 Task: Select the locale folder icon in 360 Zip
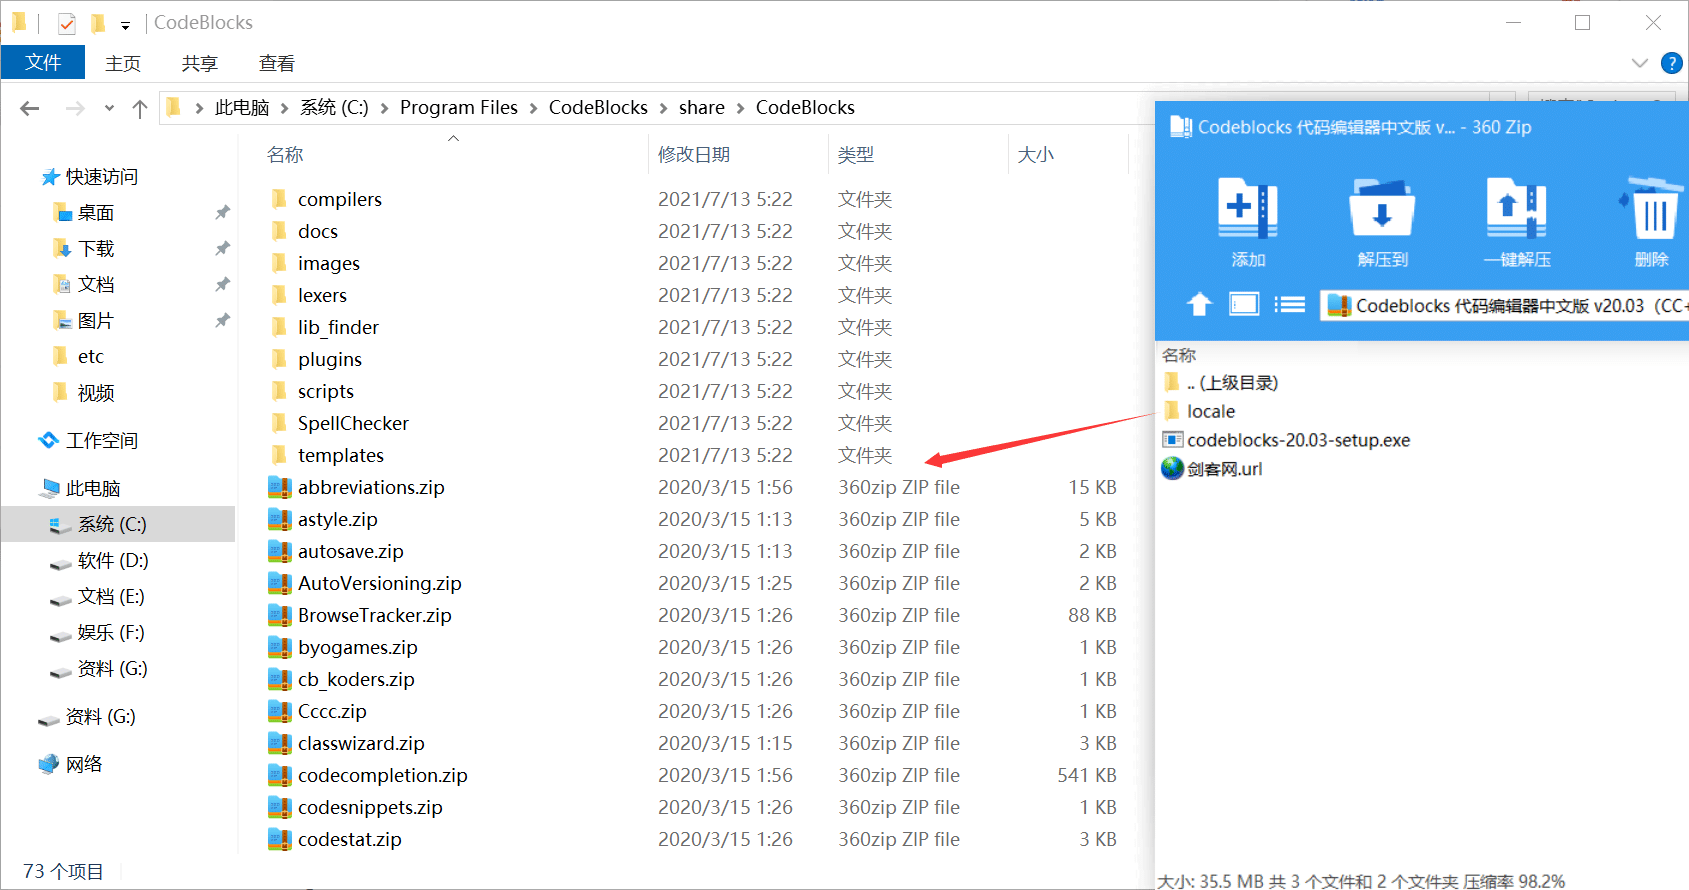coord(1172,411)
